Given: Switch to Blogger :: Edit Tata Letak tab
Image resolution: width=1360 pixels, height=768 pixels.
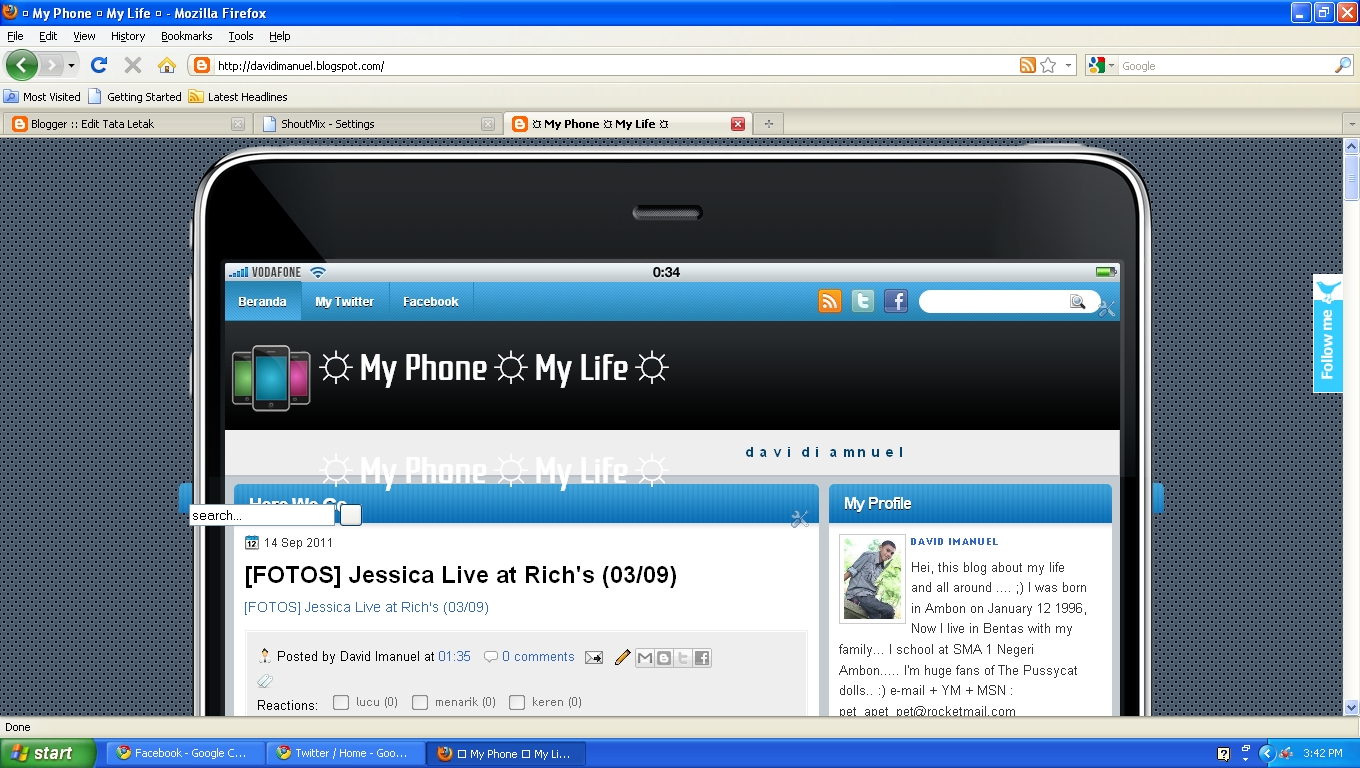Looking at the screenshot, I should 127,124.
